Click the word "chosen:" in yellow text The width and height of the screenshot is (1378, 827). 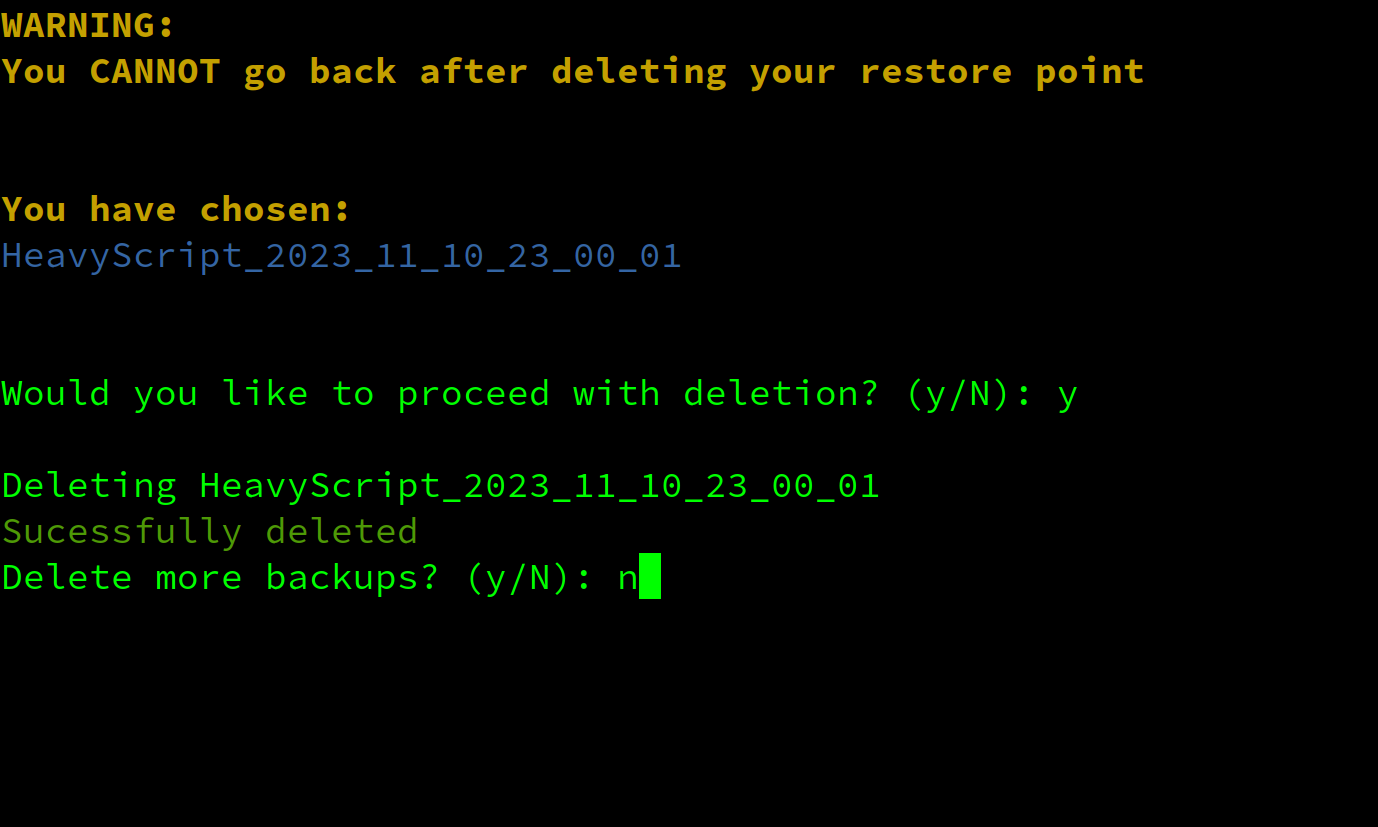click(x=276, y=210)
